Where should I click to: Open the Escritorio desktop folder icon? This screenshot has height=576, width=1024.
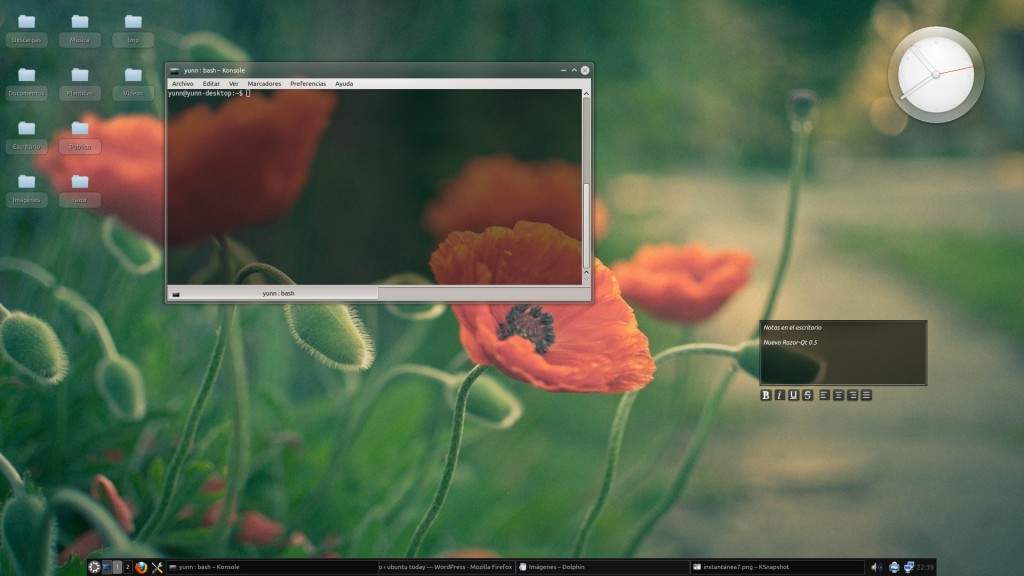26,136
